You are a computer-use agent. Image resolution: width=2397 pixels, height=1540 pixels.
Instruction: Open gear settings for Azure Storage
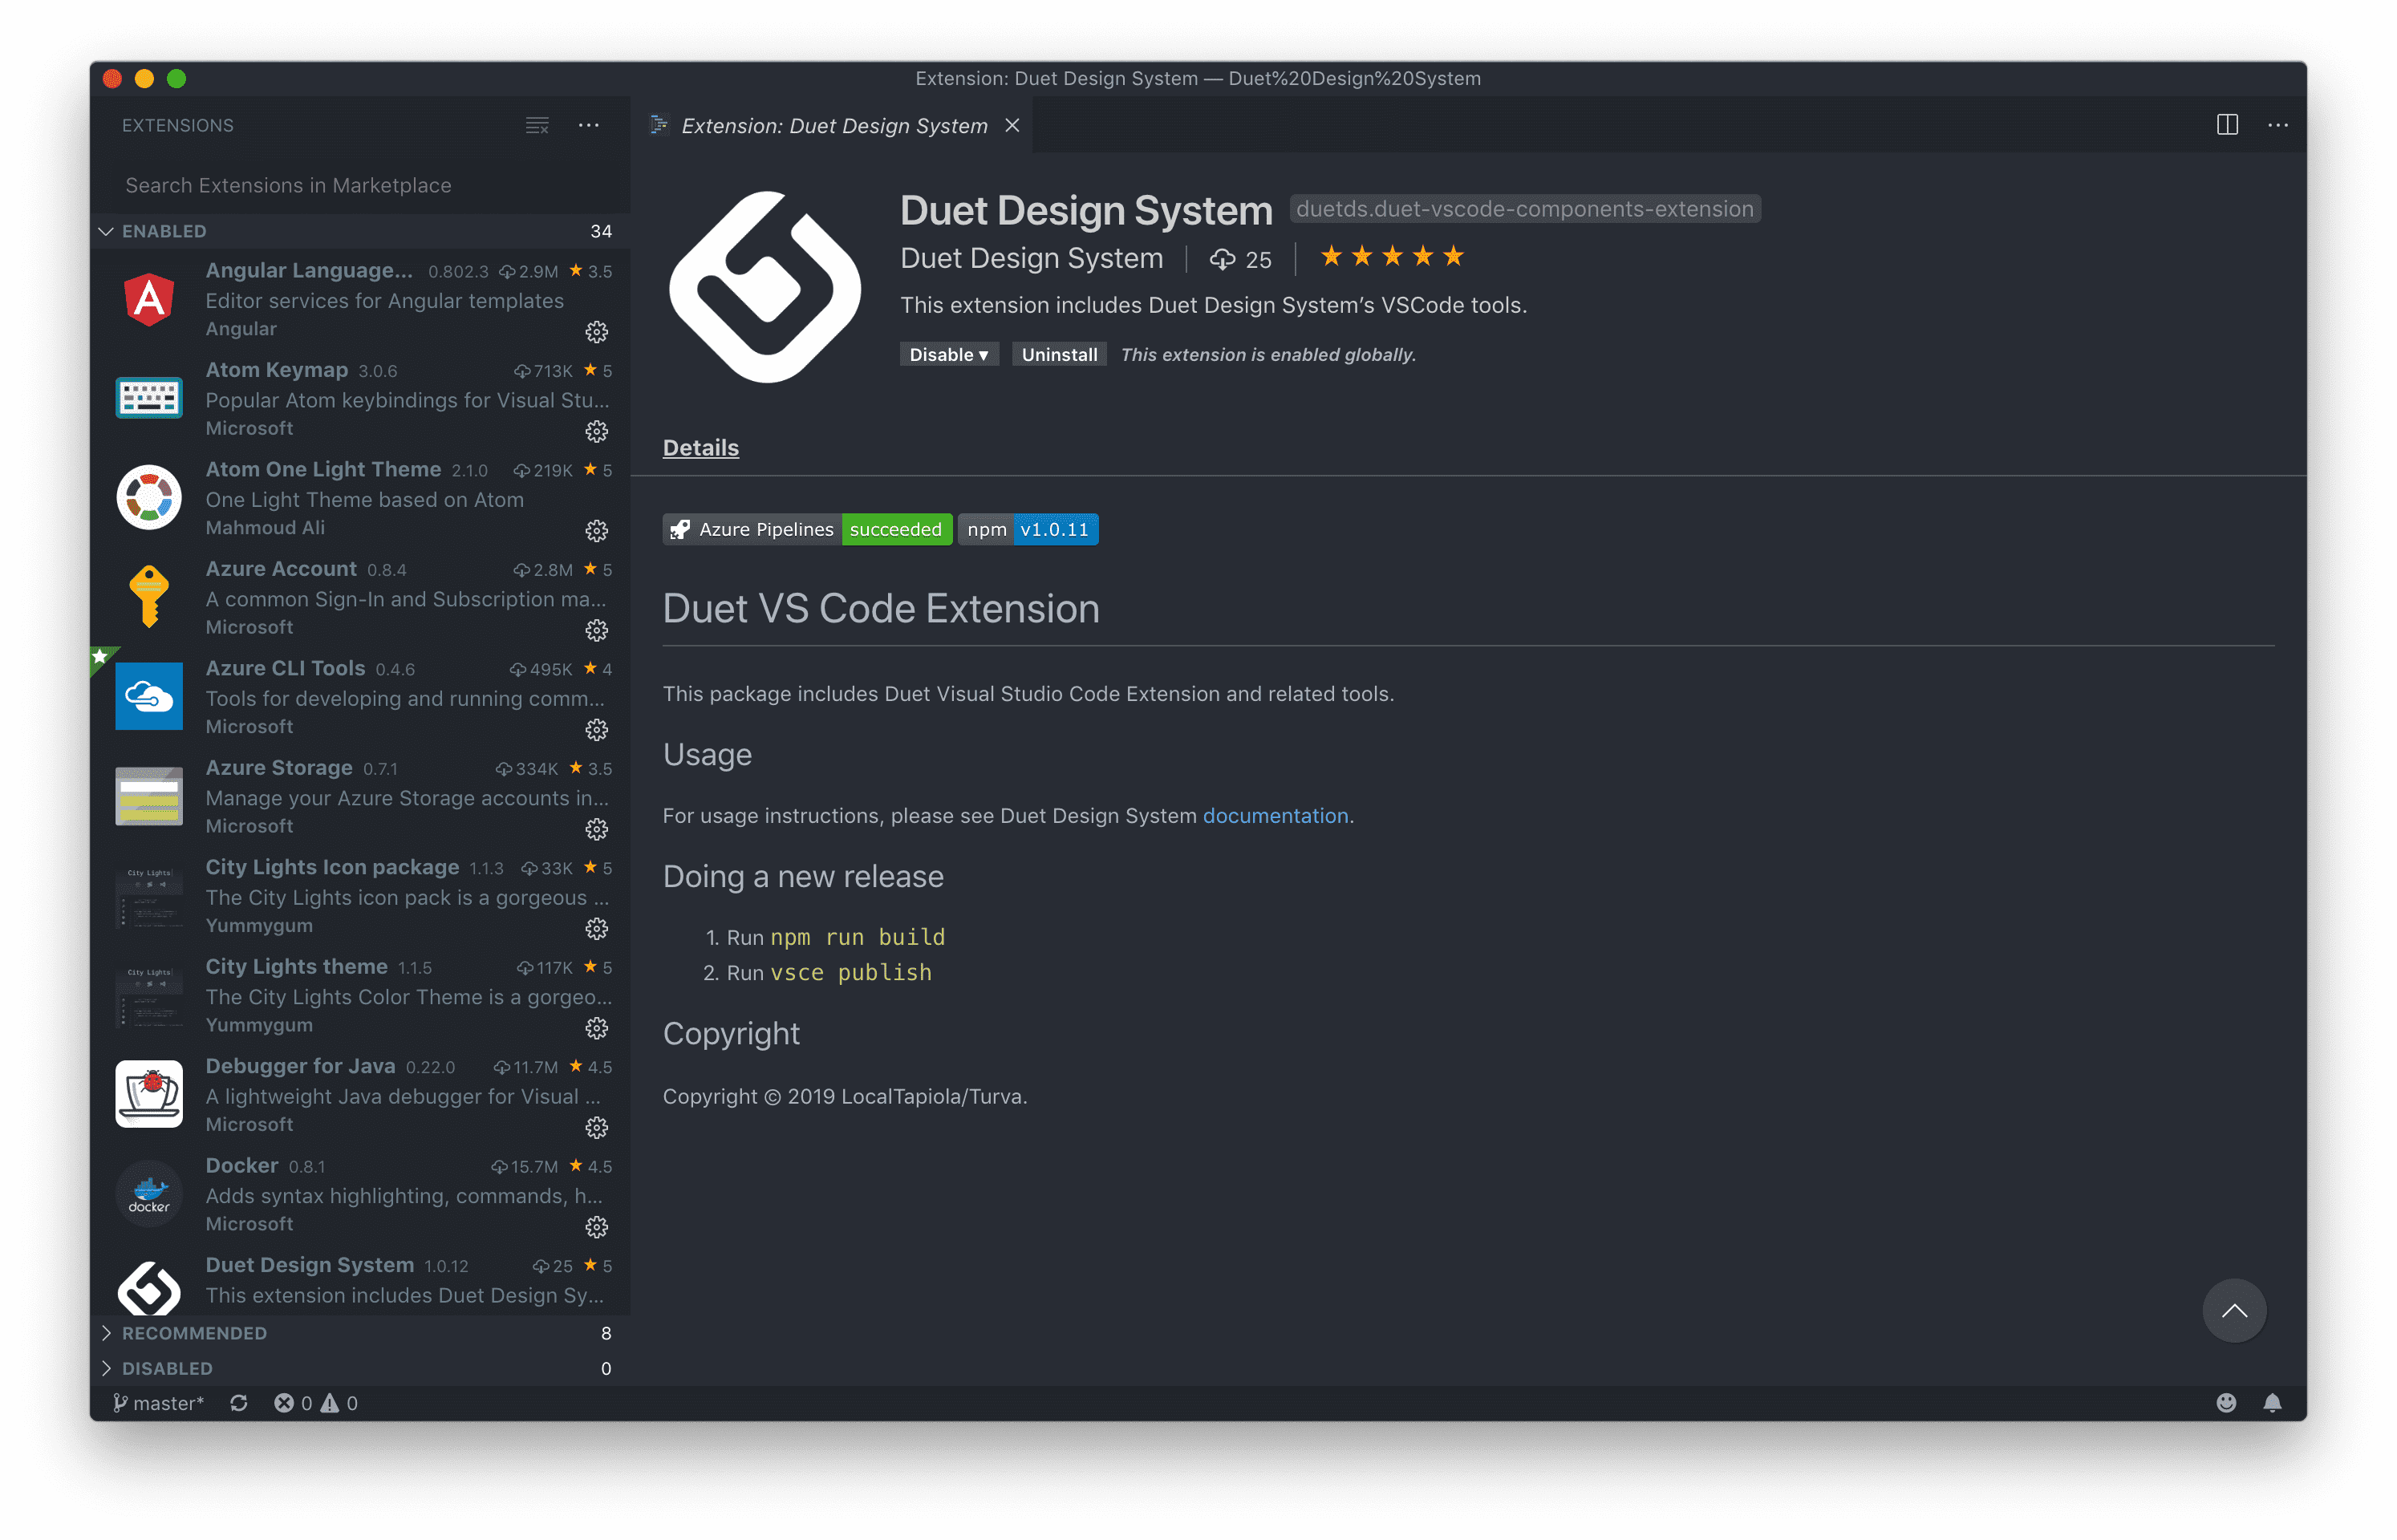pos(597,829)
